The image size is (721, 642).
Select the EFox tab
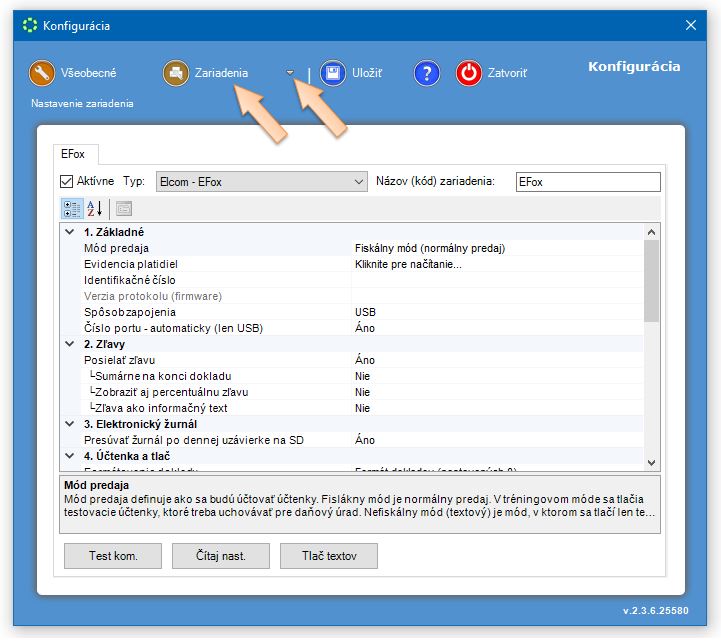[73, 155]
